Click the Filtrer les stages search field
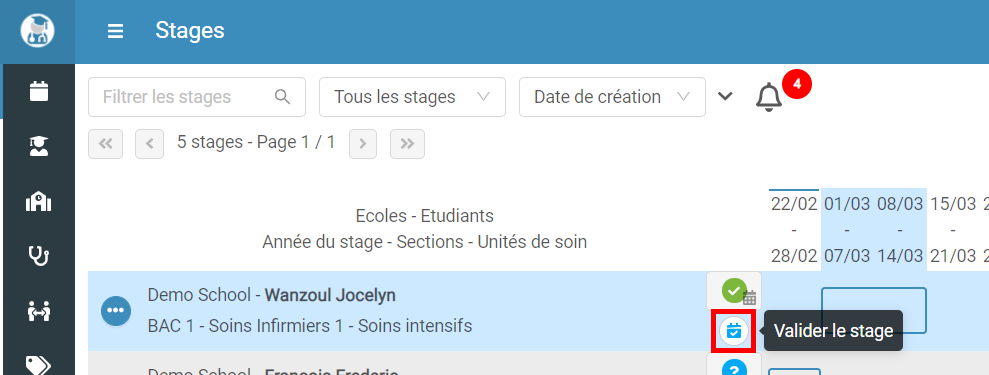 click(197, 97)
